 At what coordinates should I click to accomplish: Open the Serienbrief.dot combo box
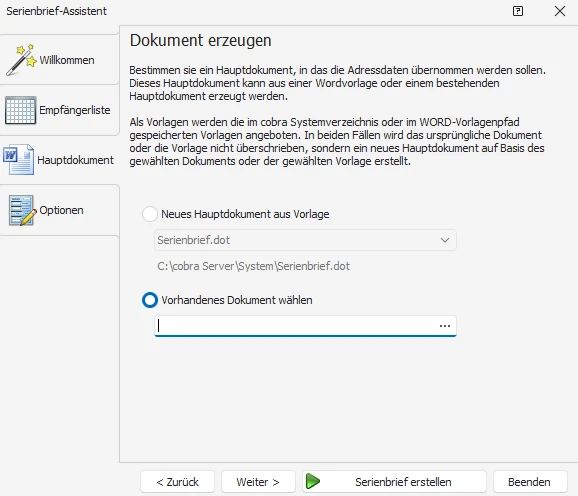[305, 240]
